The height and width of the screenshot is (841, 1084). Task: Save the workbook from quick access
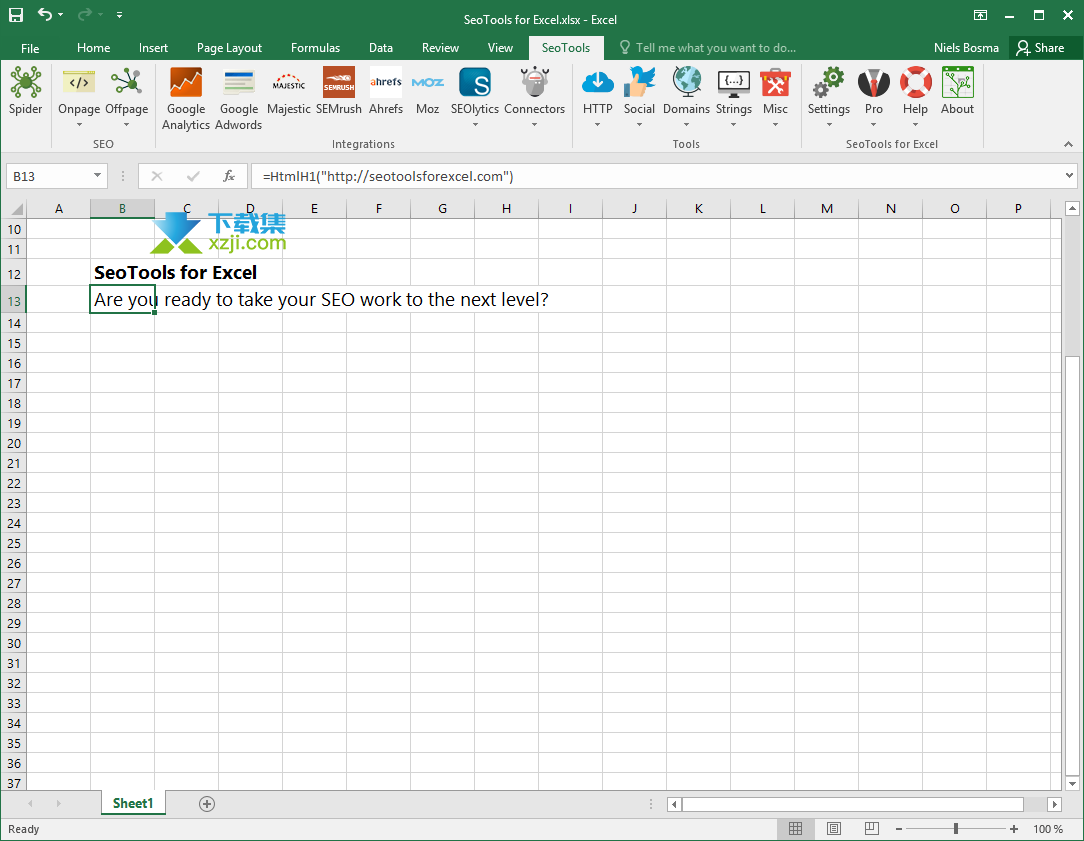(x=16, y=15)
